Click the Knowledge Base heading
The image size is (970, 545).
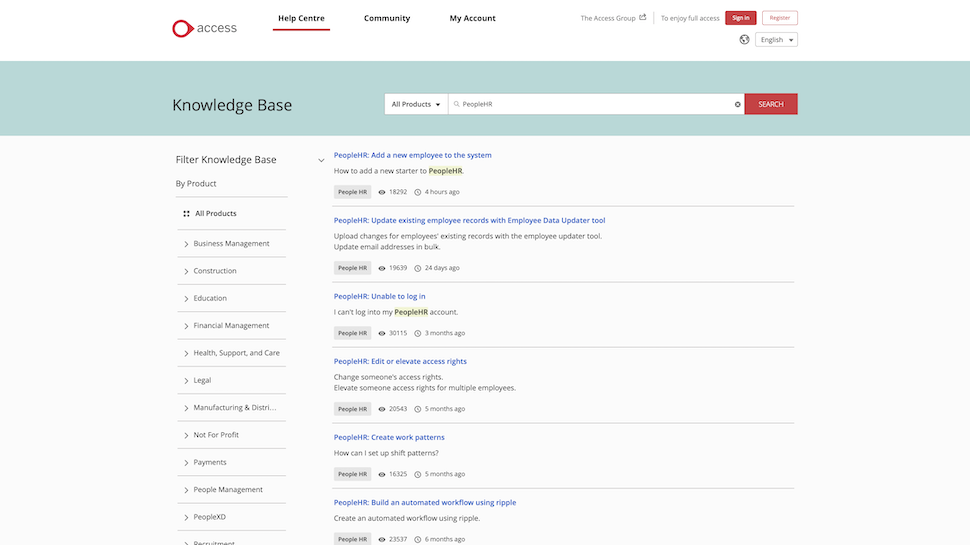[x=232, y=105]
